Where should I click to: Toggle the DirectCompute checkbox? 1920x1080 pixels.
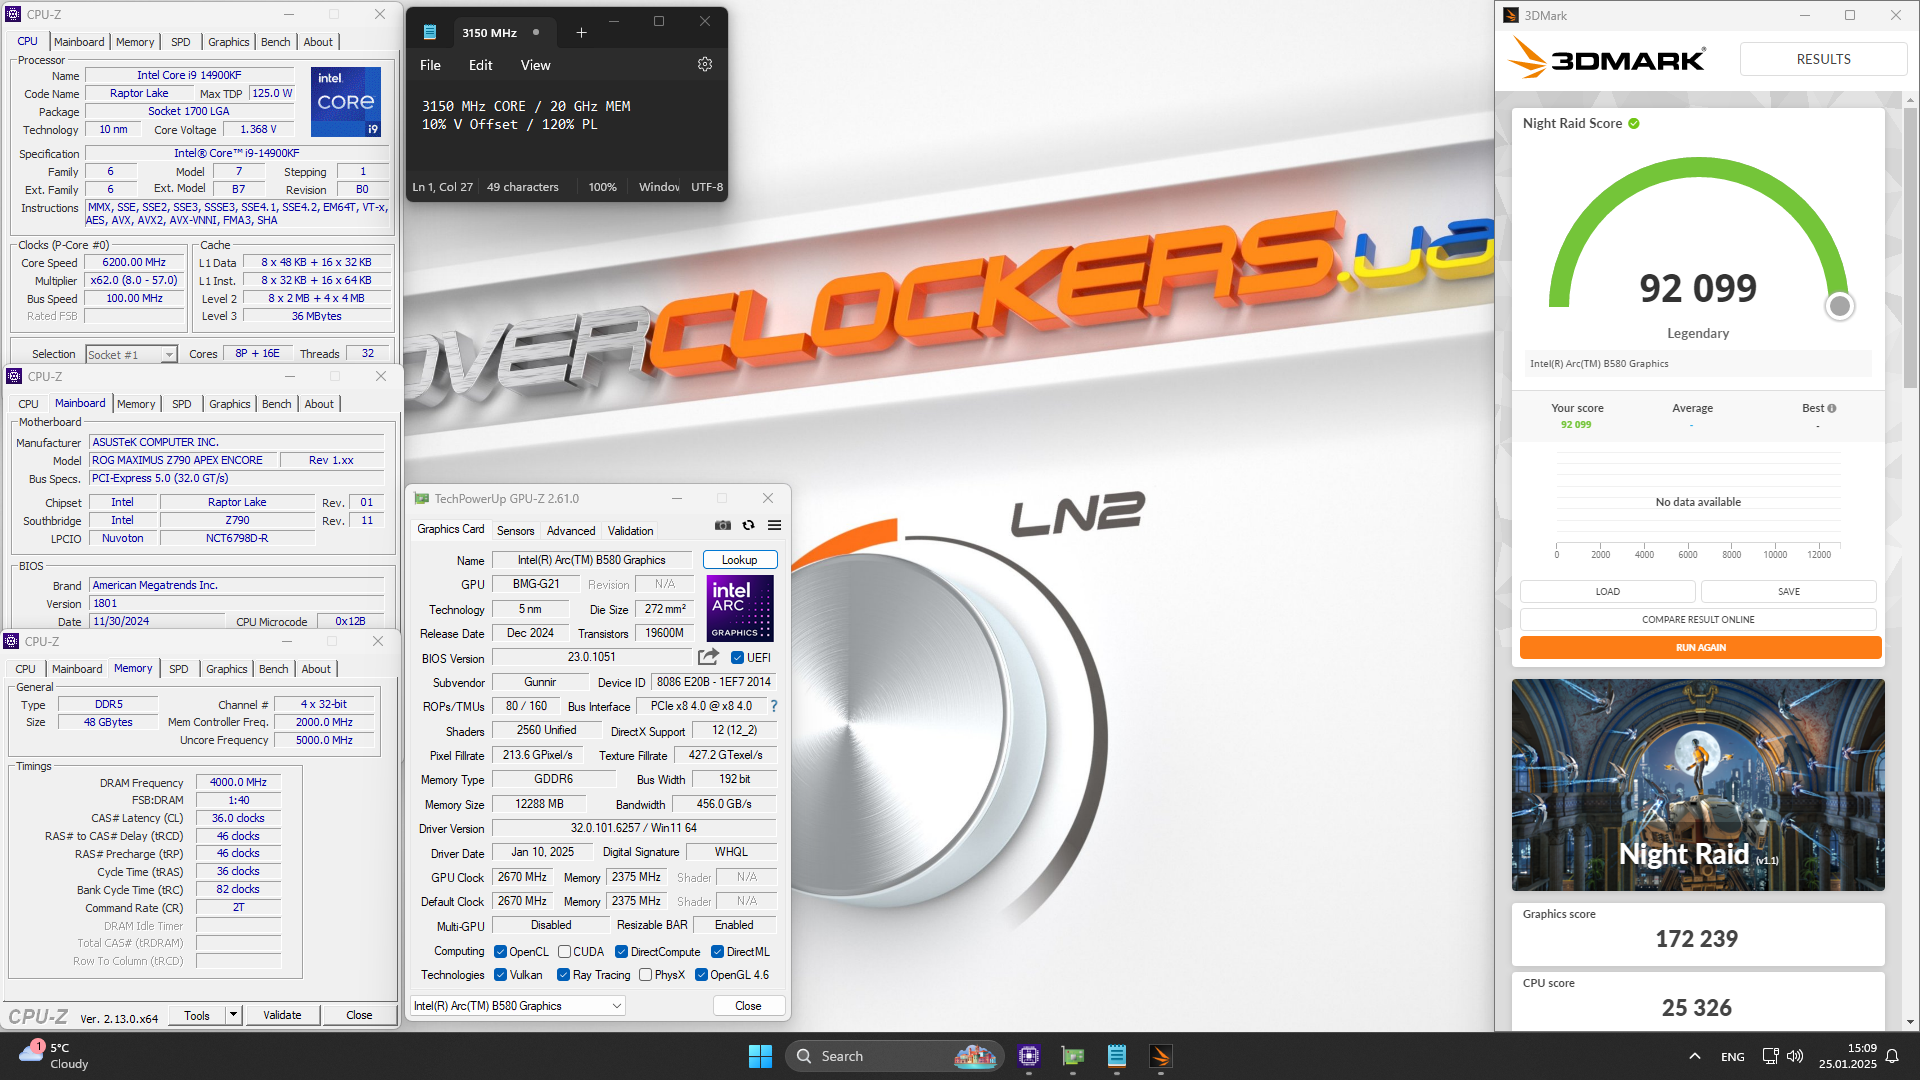click(x=621, y=951)
